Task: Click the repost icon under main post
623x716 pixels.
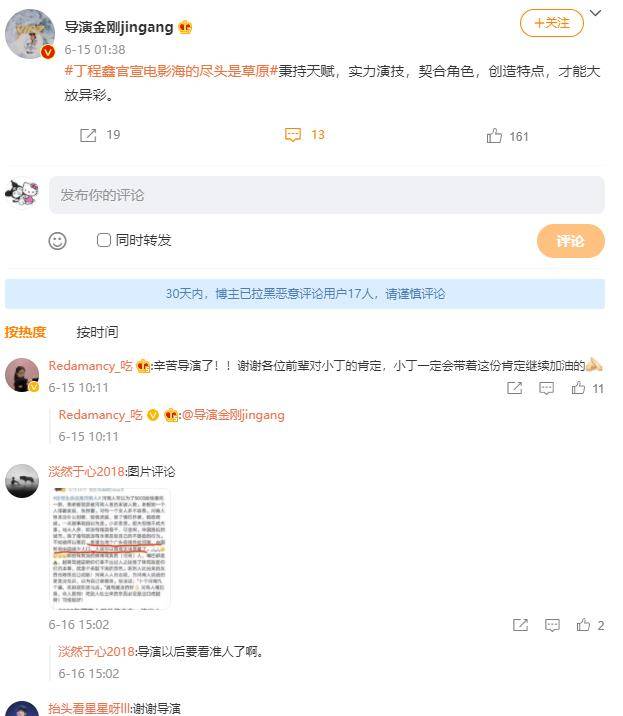Action: click(x=88, y=135)
